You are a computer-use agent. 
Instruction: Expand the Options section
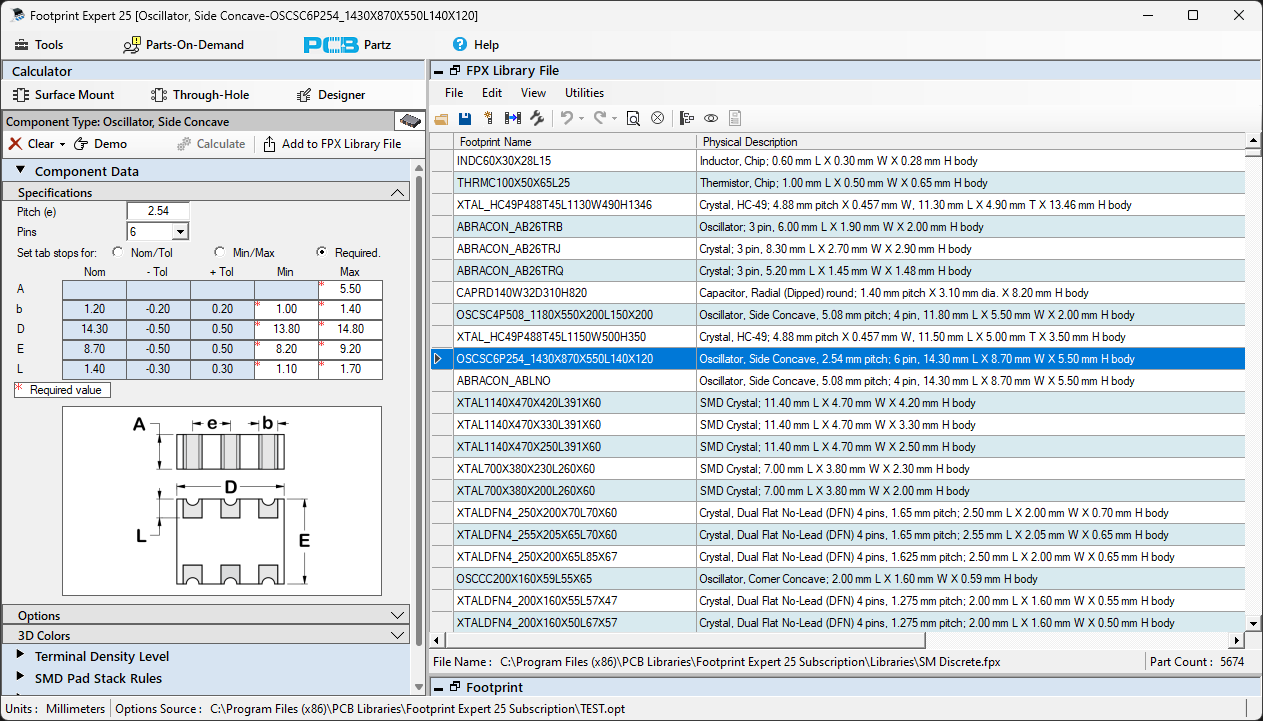click(398, 615)
